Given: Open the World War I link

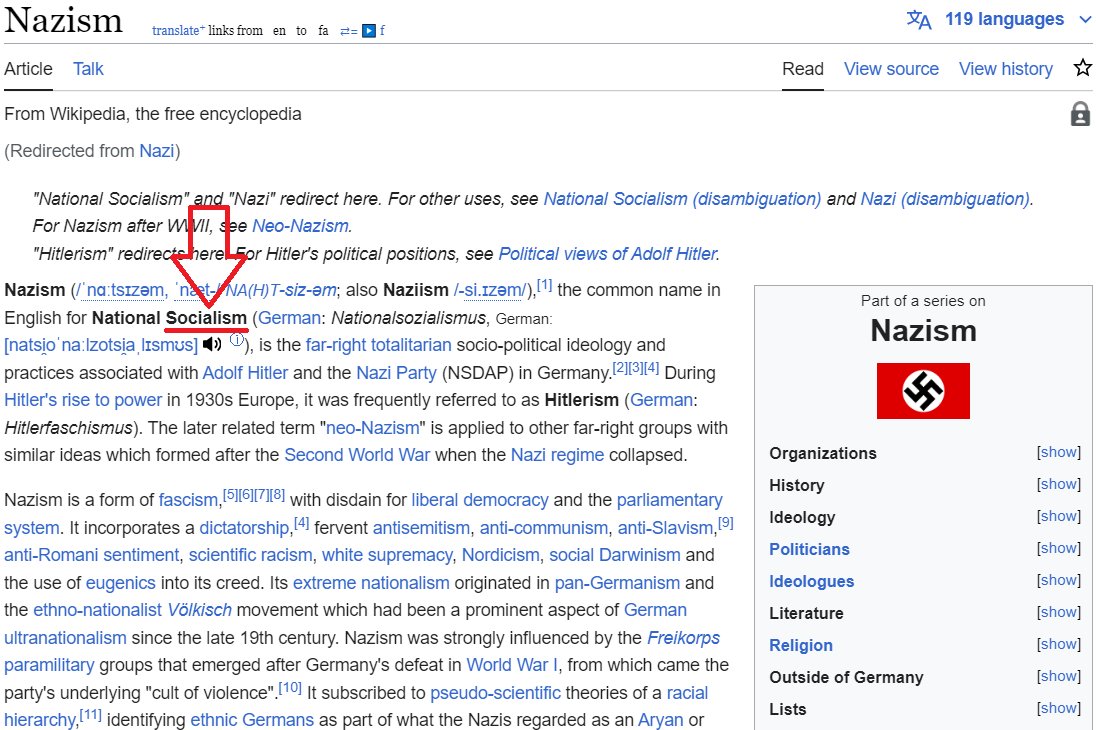Looking at the screenshot, I should 512,665.
